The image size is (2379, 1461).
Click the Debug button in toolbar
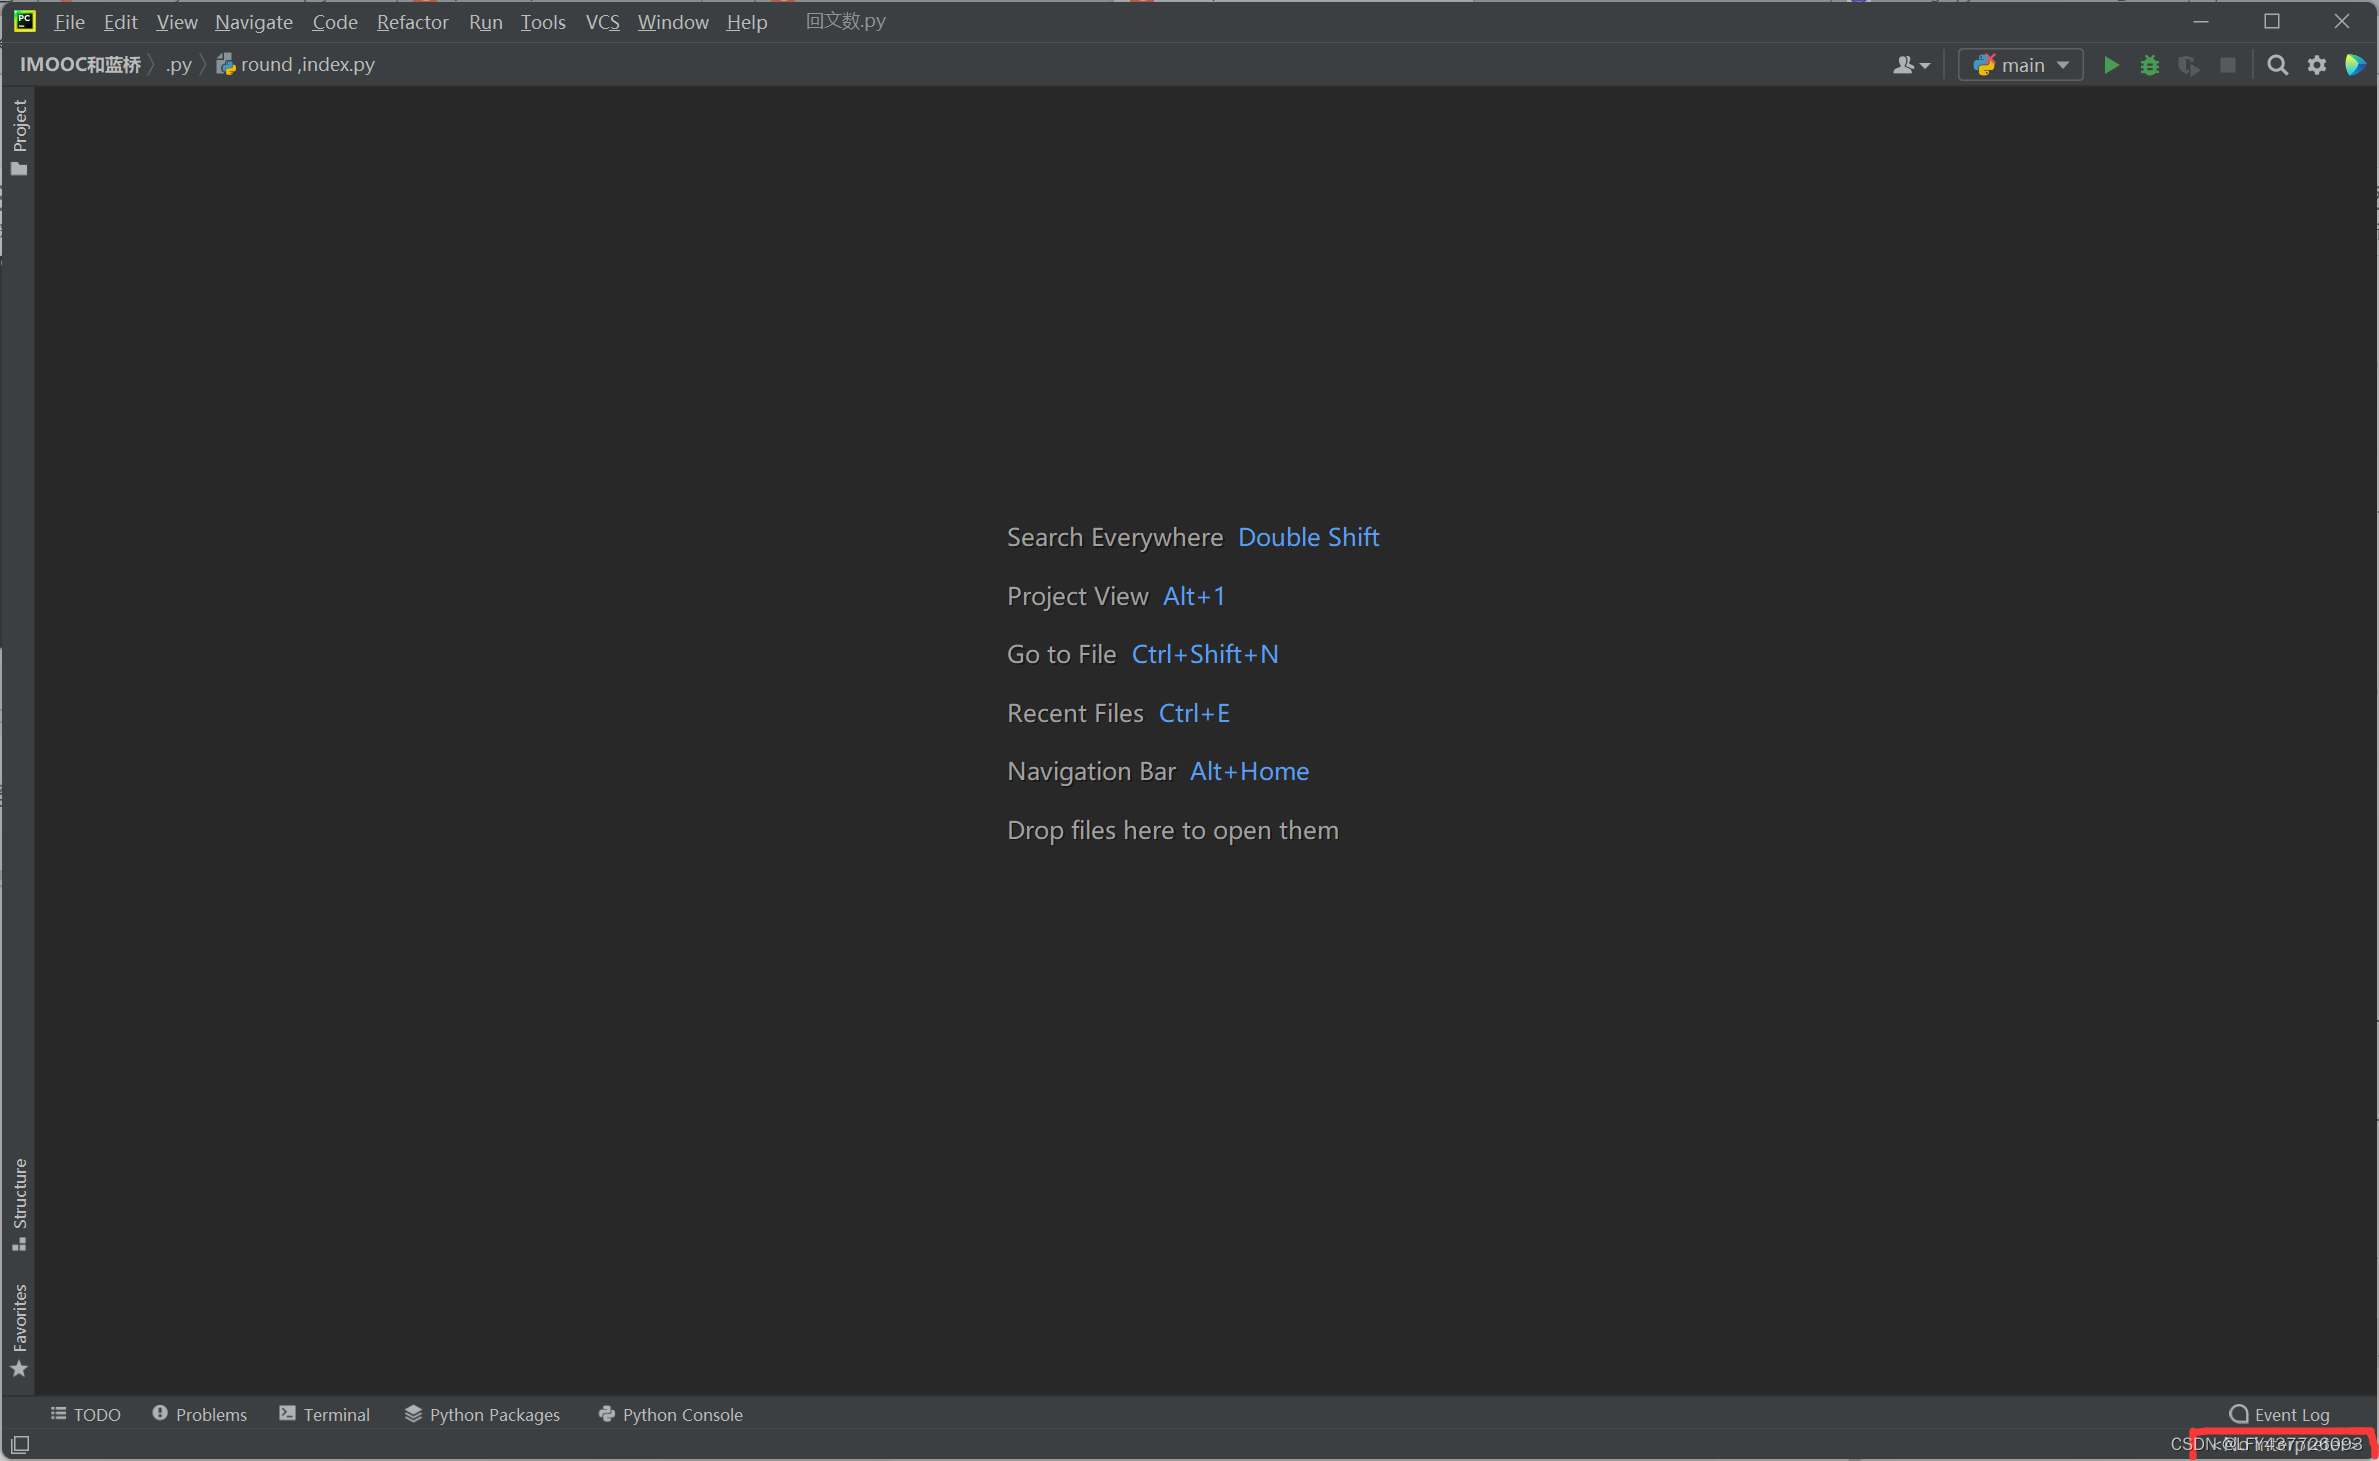pyautogui.click(x=2150, y=65)
